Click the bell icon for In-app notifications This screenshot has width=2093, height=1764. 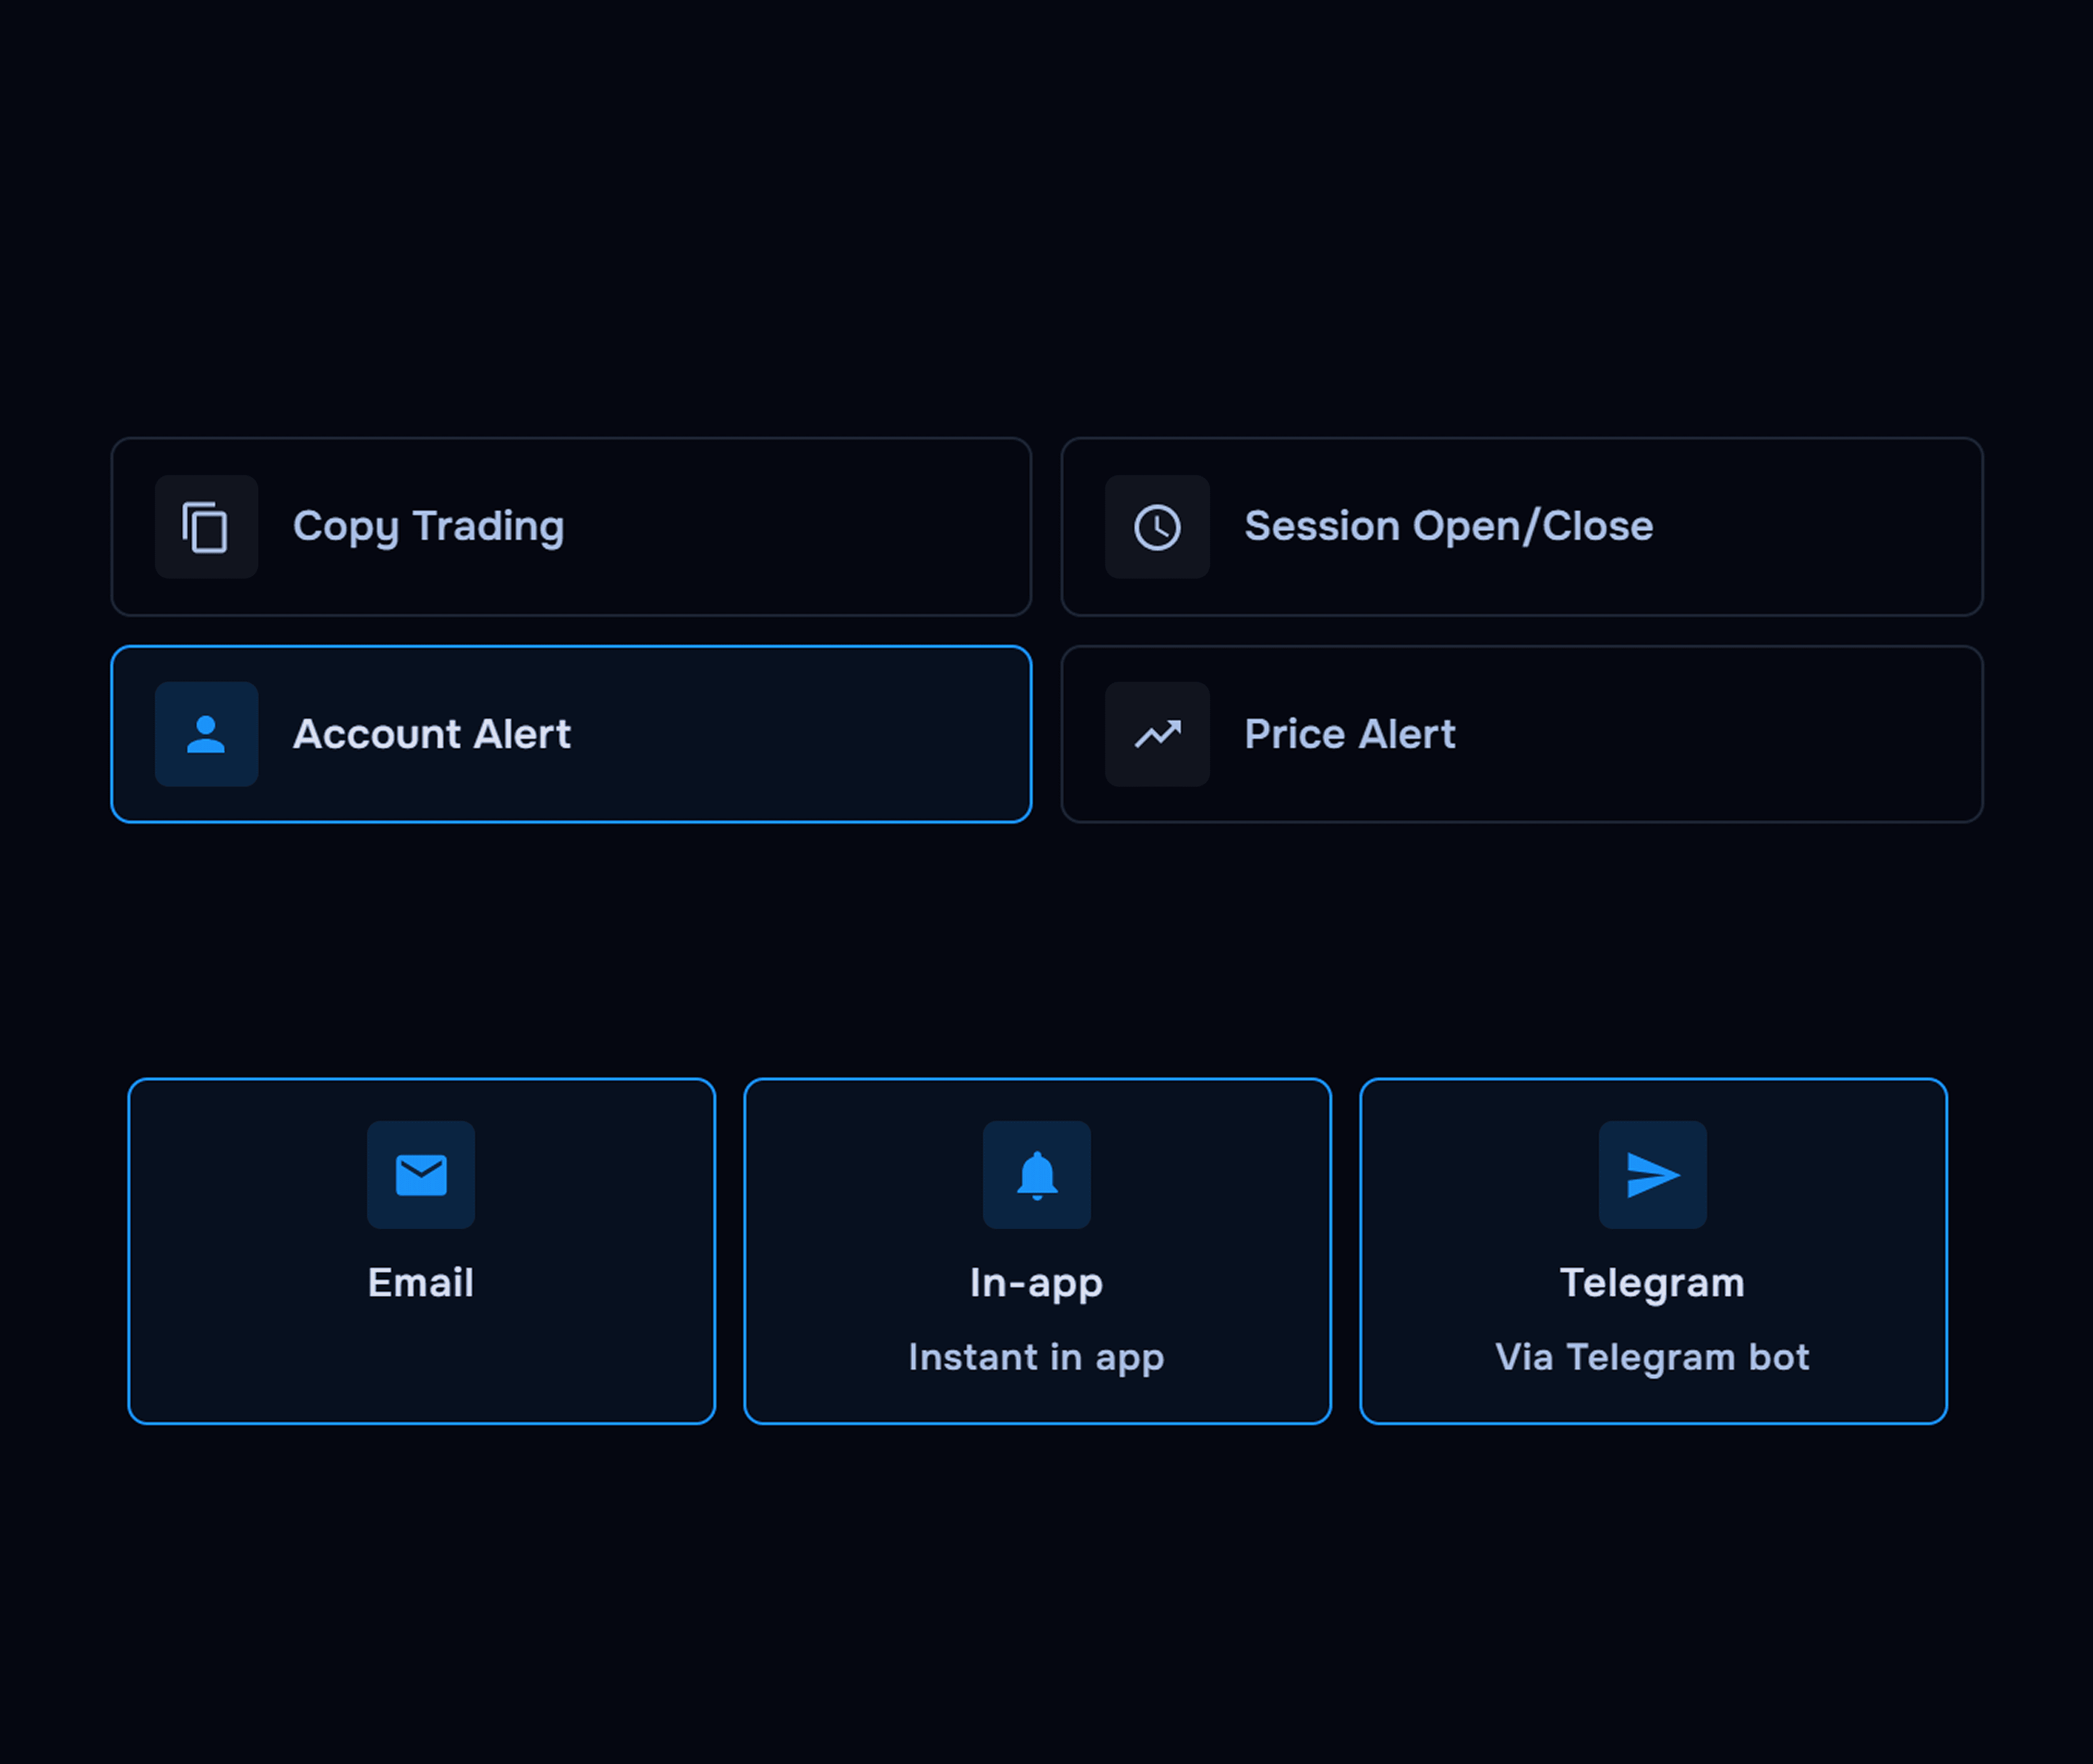tap(1037, 1175)
